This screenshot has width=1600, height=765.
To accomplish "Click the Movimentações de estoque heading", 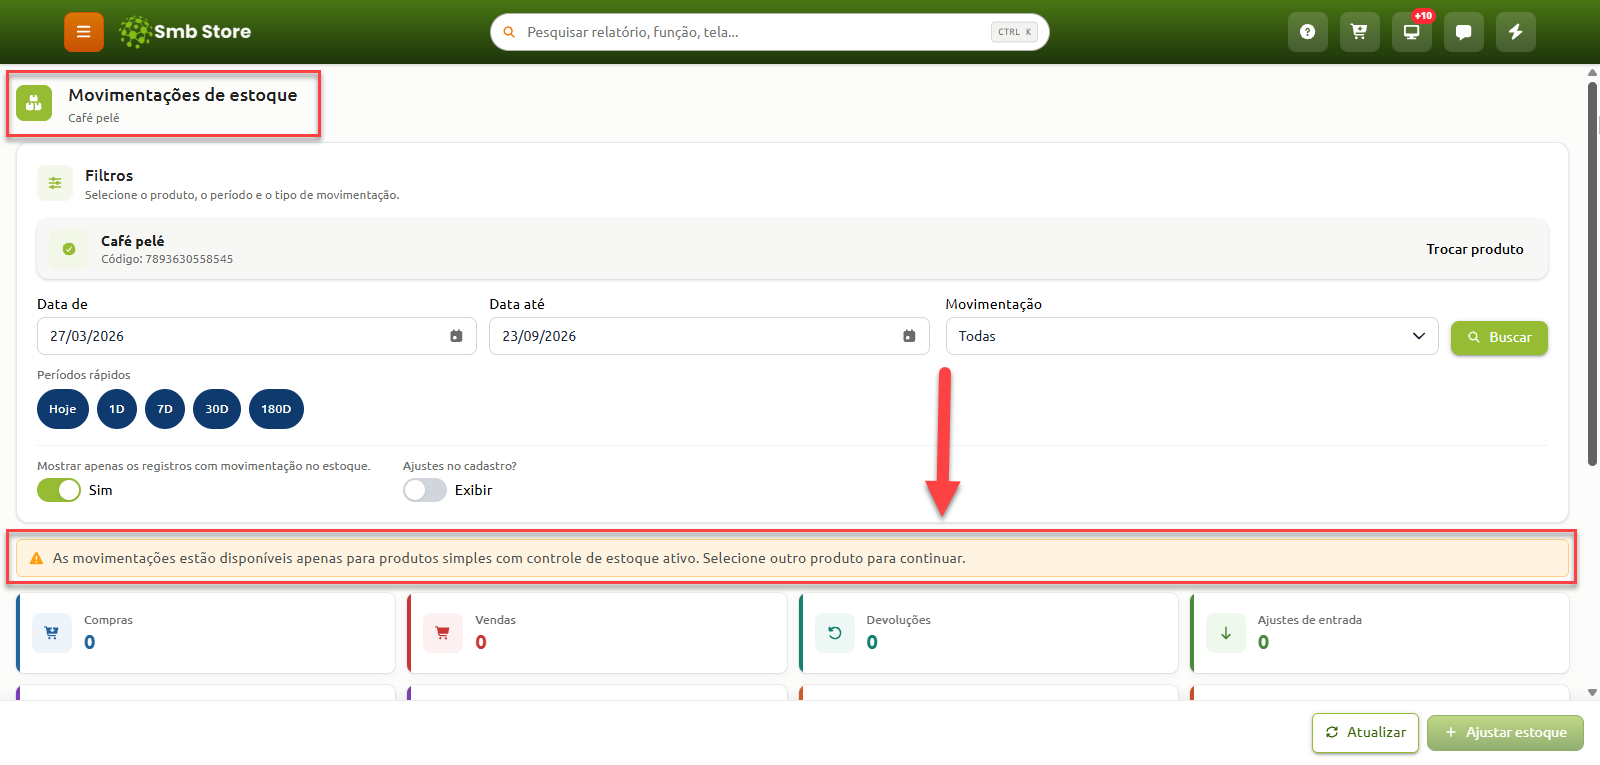I will (x=183, y=95).
